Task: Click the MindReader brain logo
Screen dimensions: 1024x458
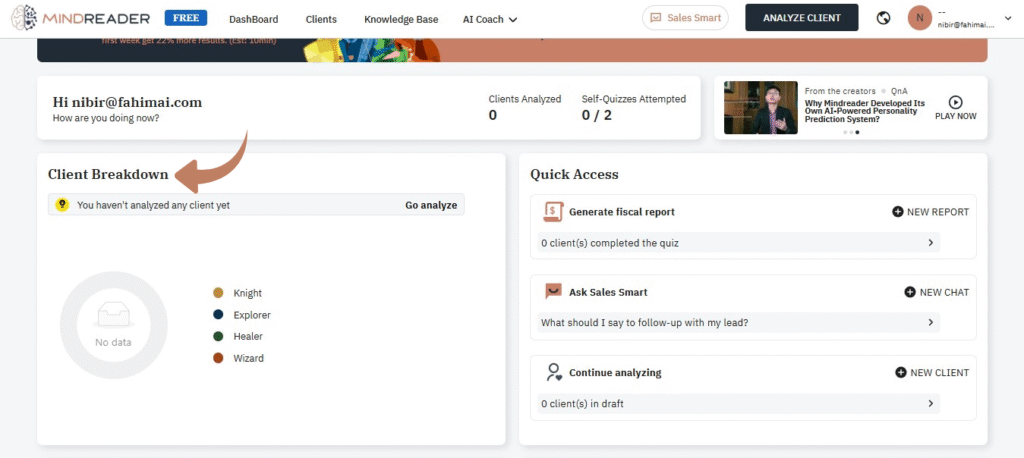Action: 25,18
